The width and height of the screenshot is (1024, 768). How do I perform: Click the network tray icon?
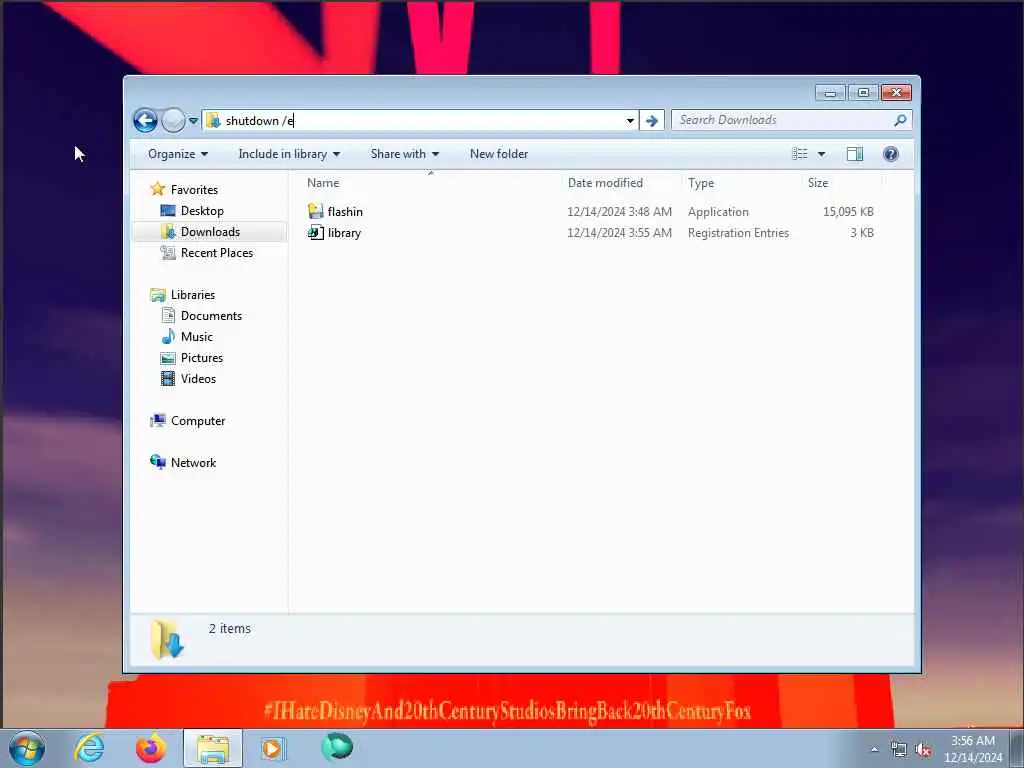pyautogui.click(x=899, y=750)
